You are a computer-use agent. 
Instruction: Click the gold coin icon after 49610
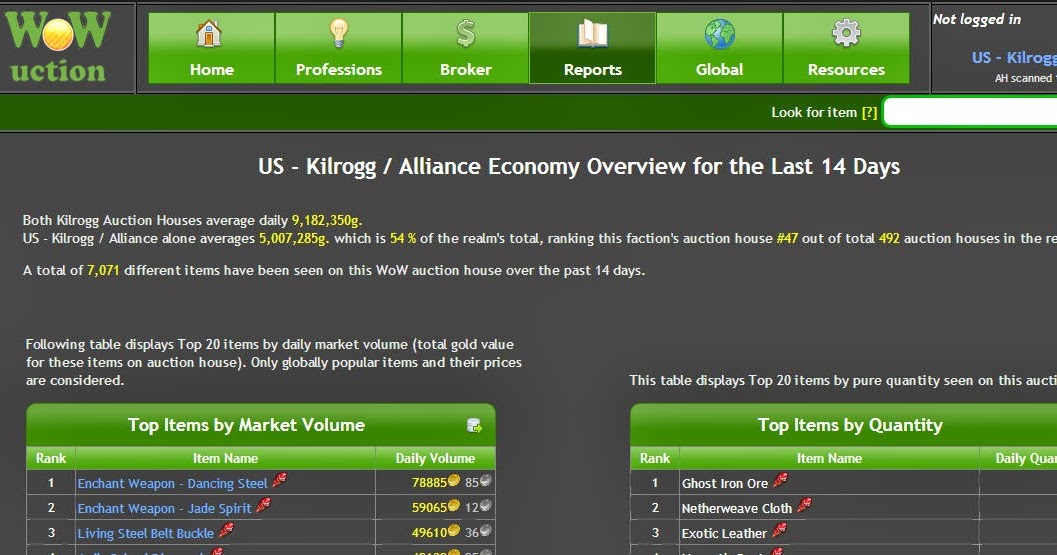coord(454,531)
